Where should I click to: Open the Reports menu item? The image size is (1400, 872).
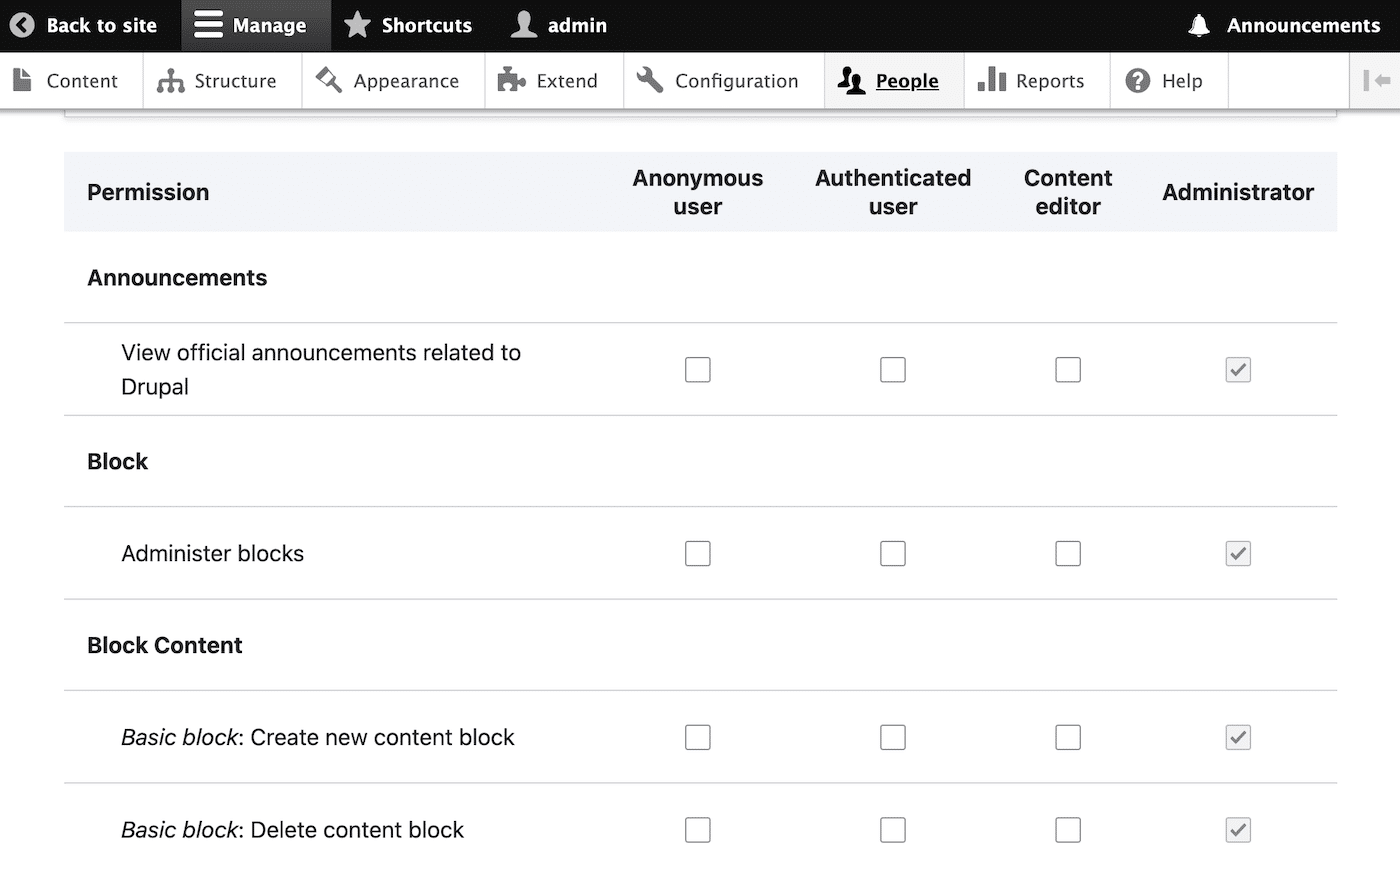[x=1050, y=81]
